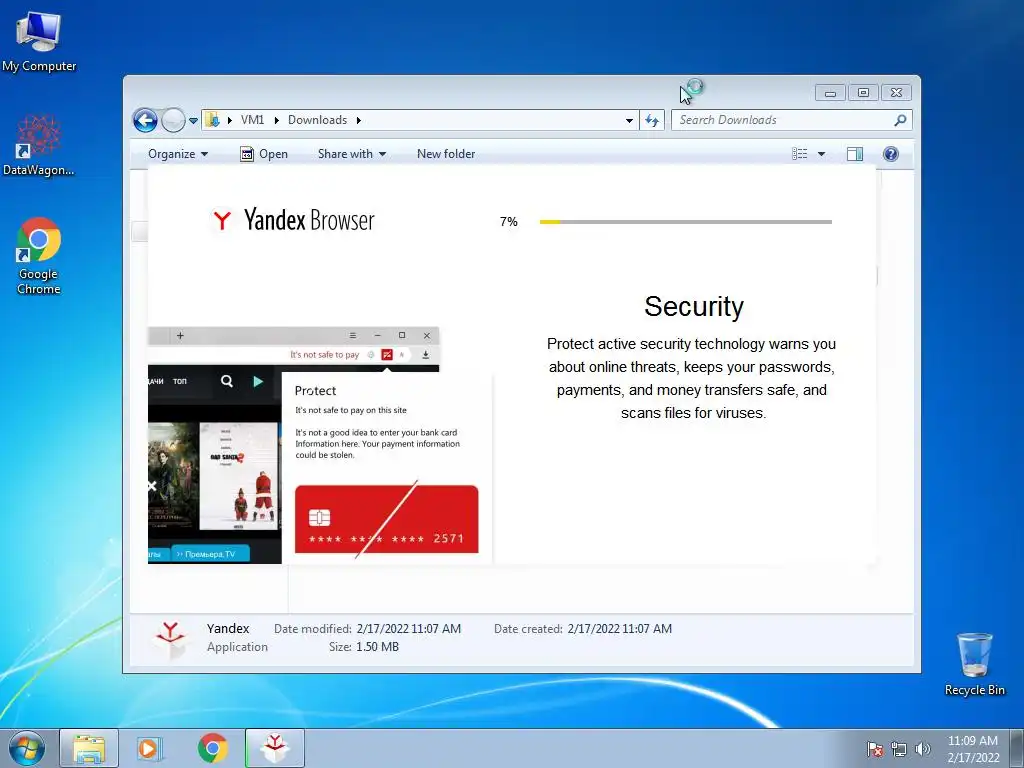Image resolution: width=1024 pixels, height=768 pixels.
Task: Click the Explorer Back navigation button
Action: tap(145, 120)
